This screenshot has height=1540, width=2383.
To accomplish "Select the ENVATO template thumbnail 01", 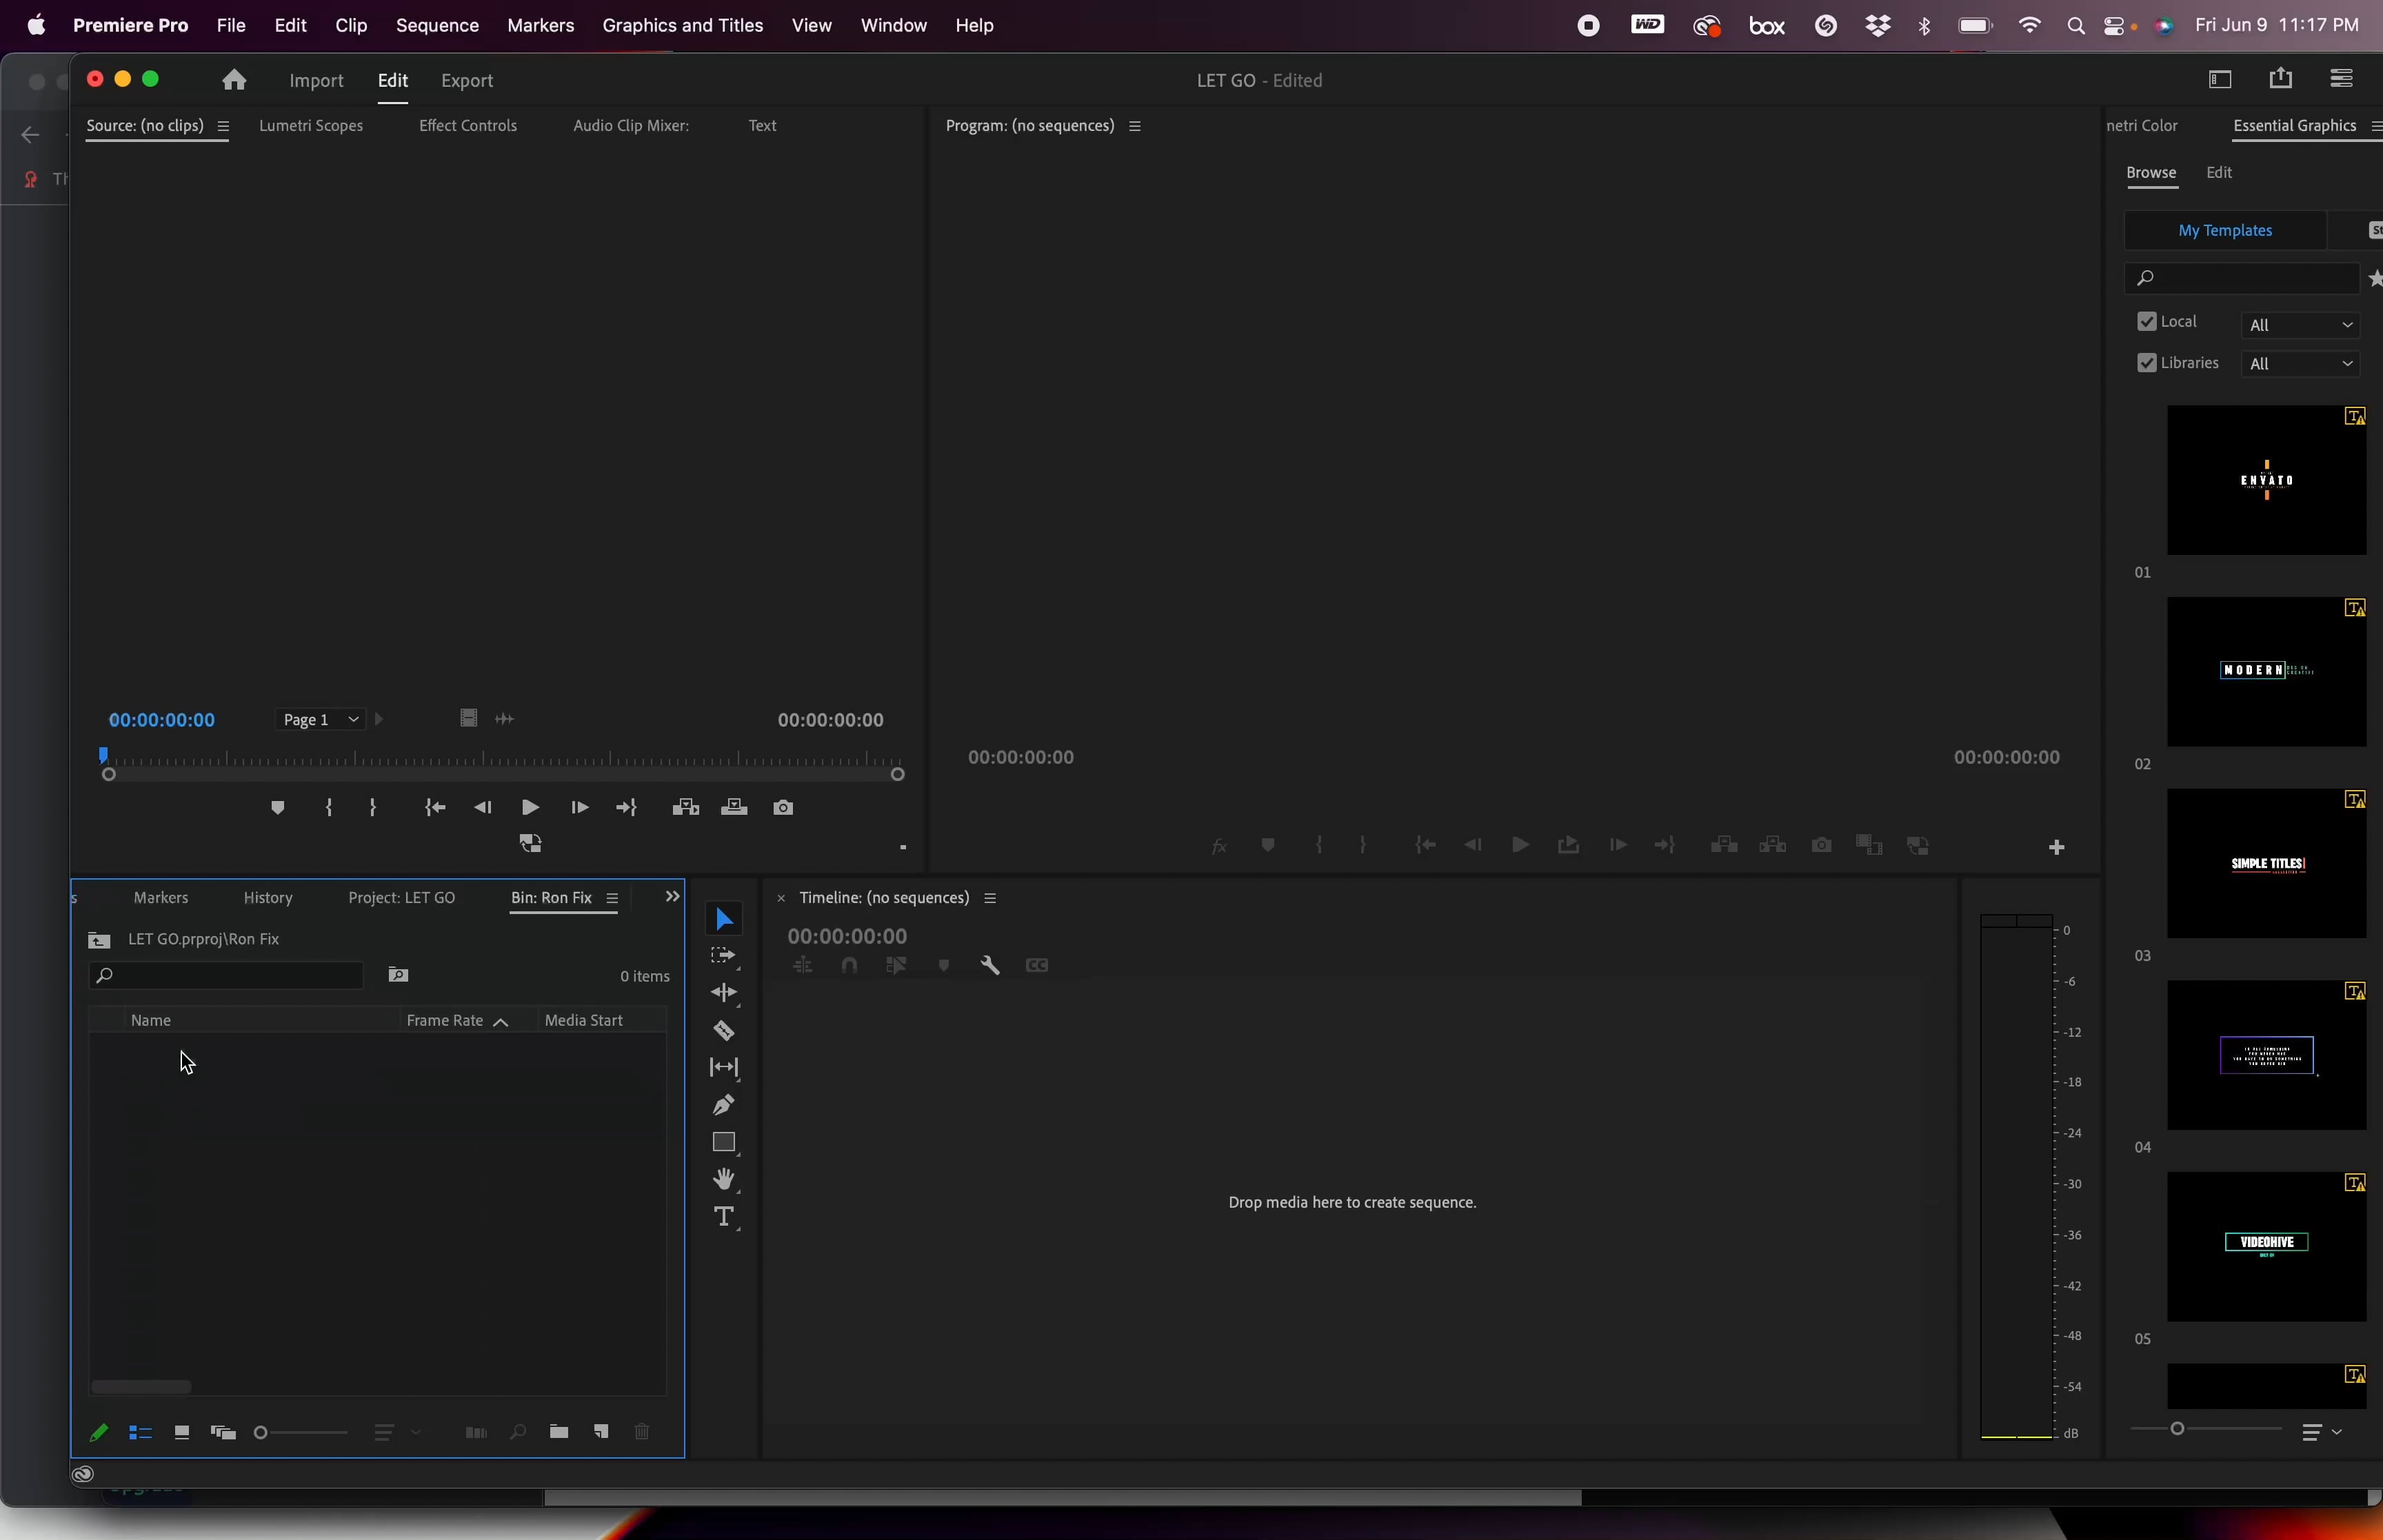I will (x=2266, y=480).
